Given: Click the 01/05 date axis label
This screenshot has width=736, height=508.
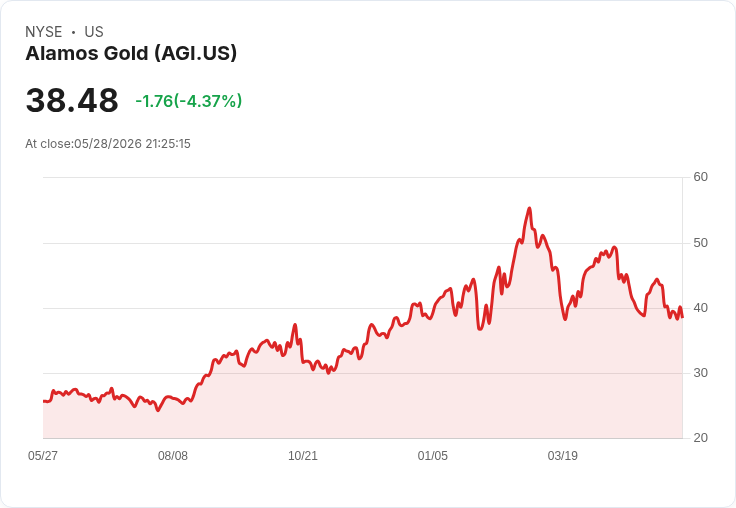Looking at the screenshot, I should (x=433, y=455).
